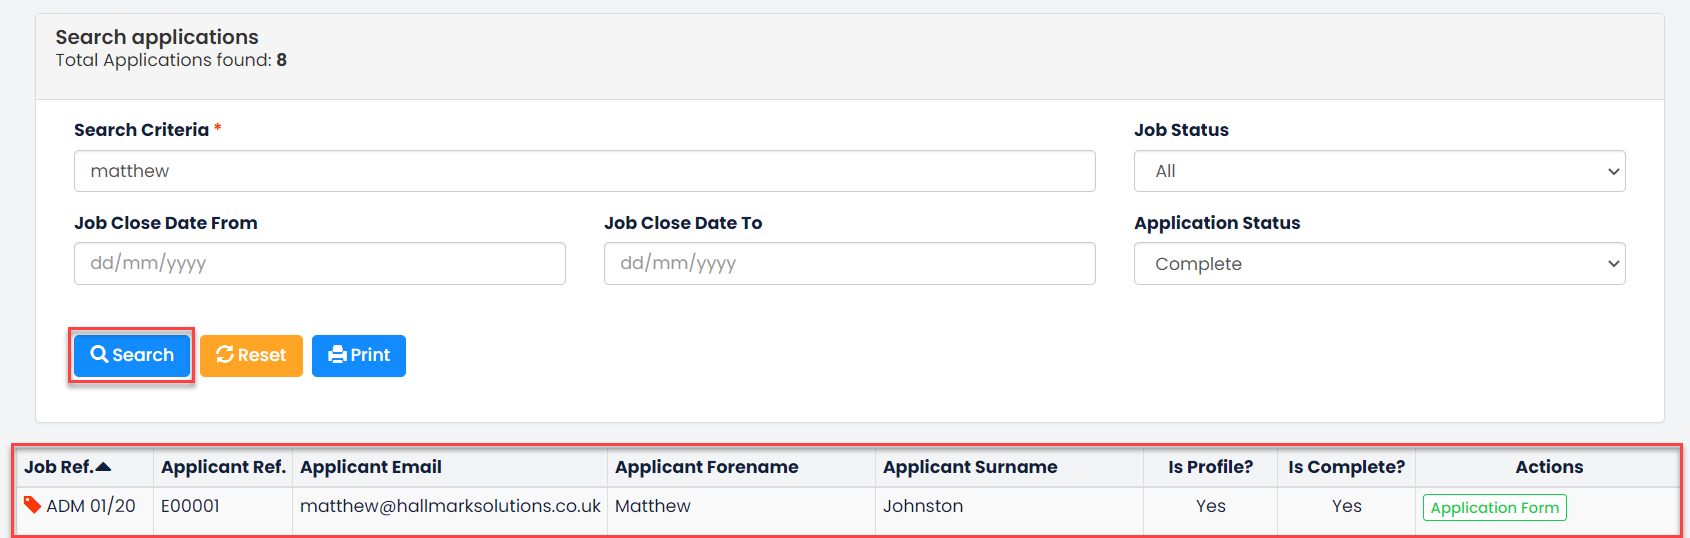Sort by Applicant Forename column header
The height and width of the screenshot is (538, 1690).
coord(706,467)
